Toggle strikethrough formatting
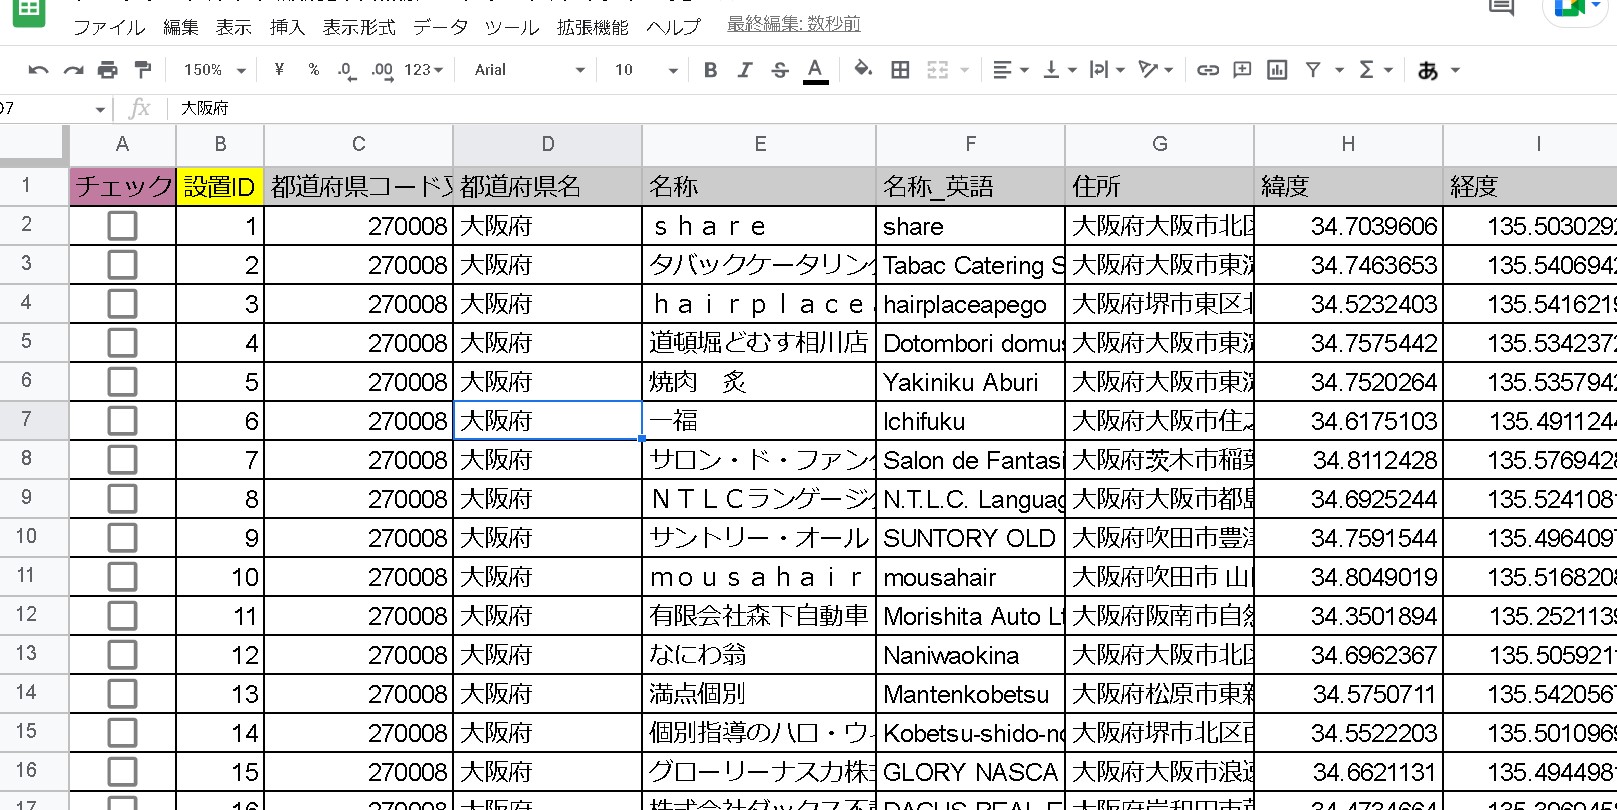 tap(780, 70)
